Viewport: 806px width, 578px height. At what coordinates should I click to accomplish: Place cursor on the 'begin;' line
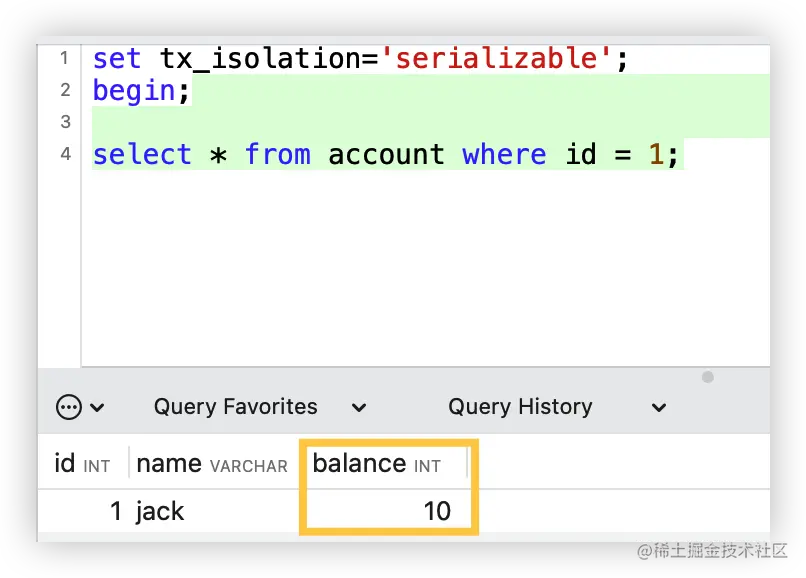point(141,91)
